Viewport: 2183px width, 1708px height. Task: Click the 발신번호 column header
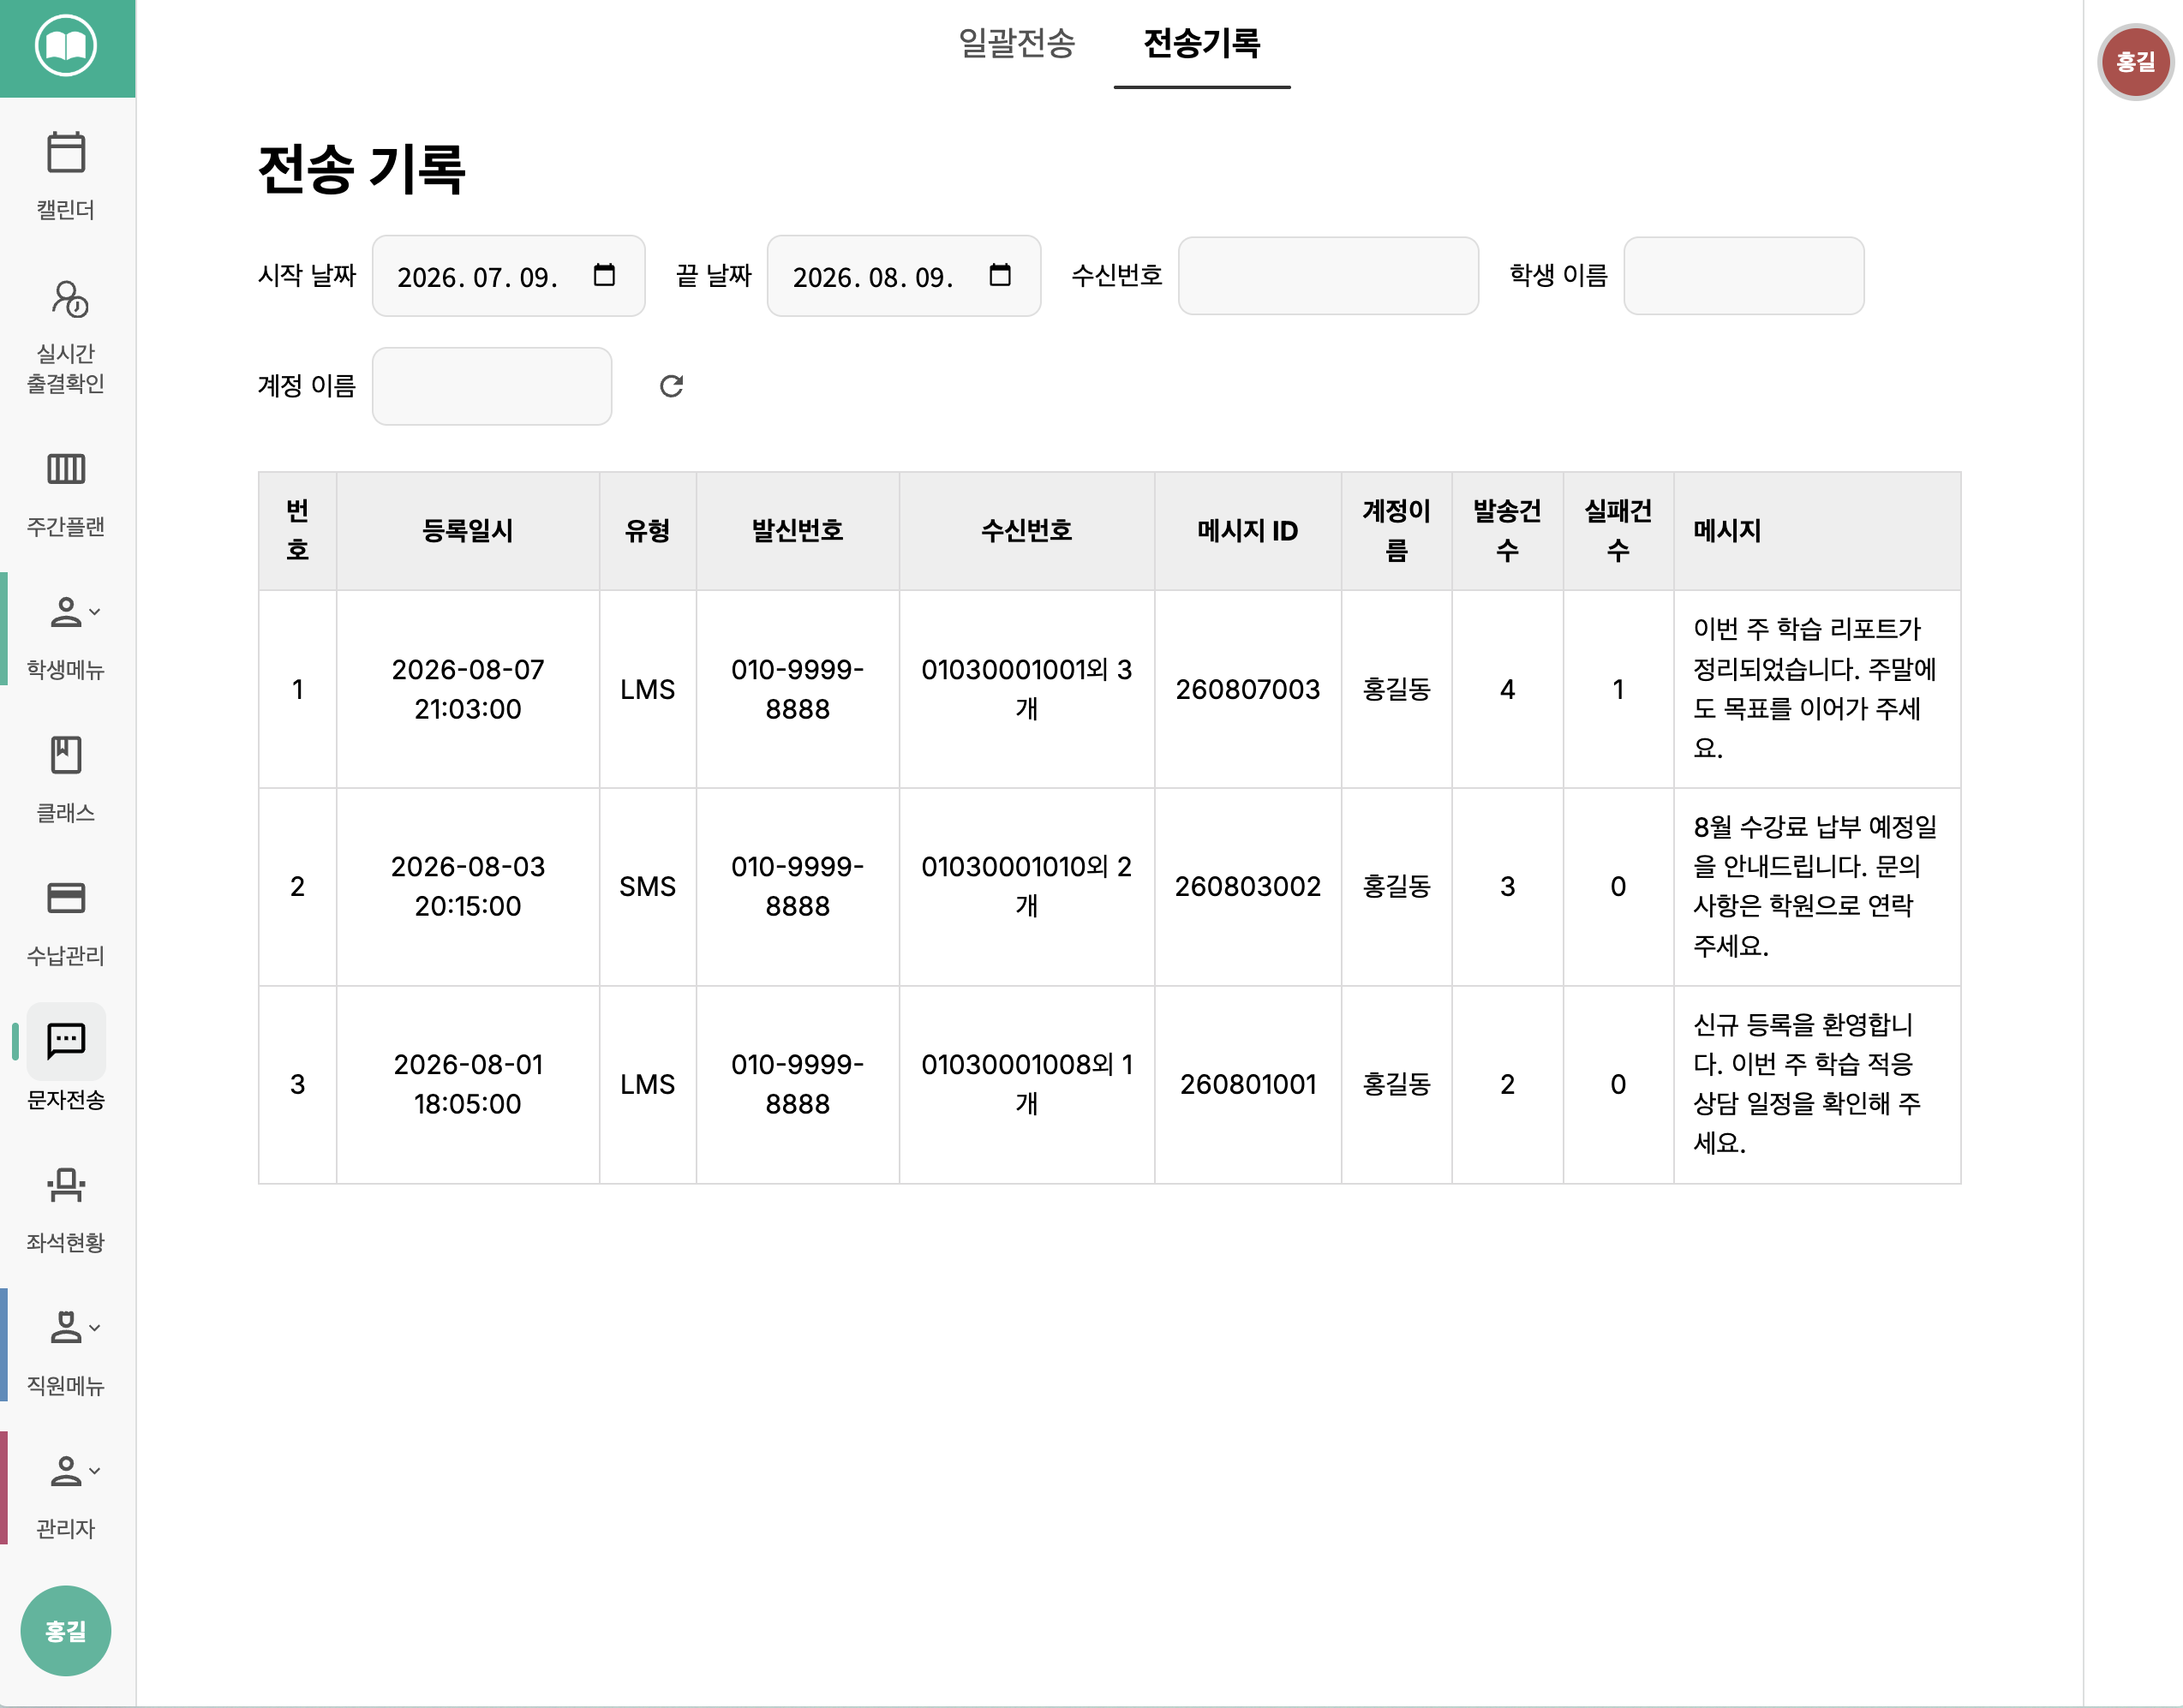pyautogui.click(x=797, y=531)
